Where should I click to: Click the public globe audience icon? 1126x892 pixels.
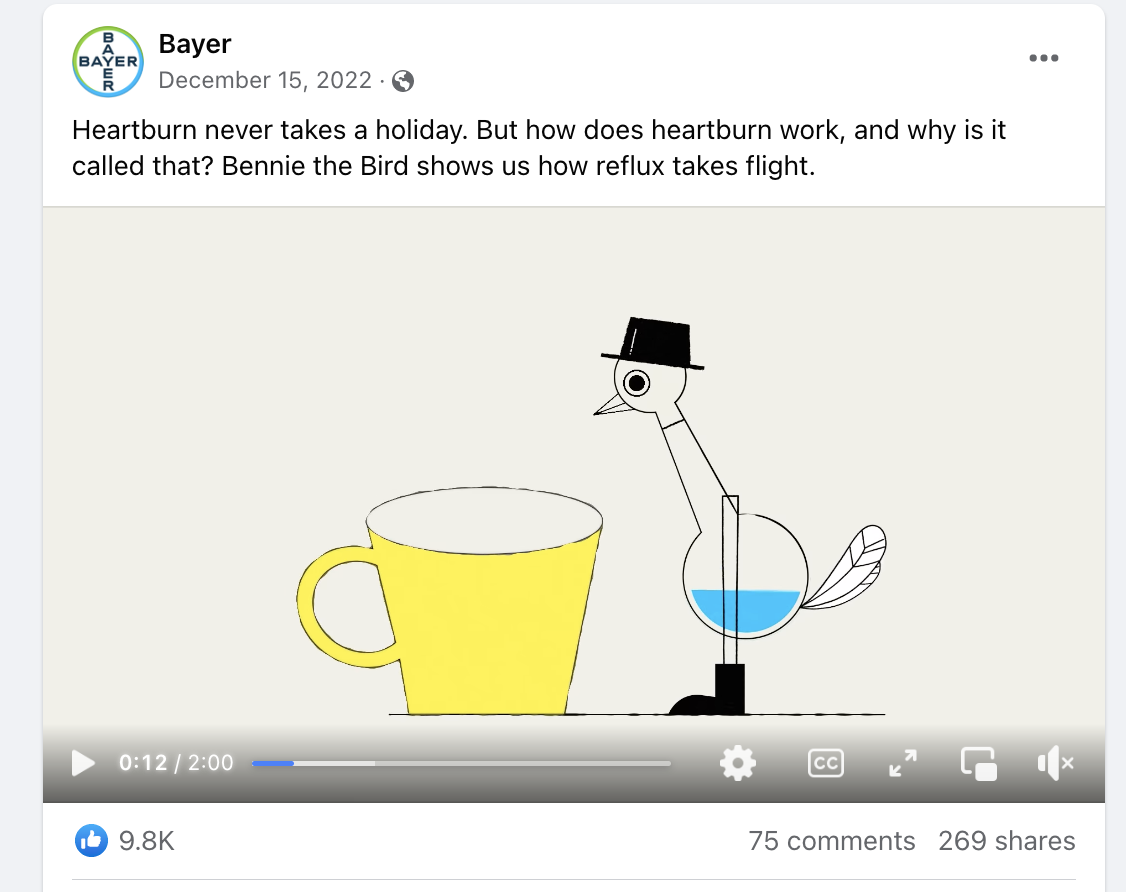(403, 81)
